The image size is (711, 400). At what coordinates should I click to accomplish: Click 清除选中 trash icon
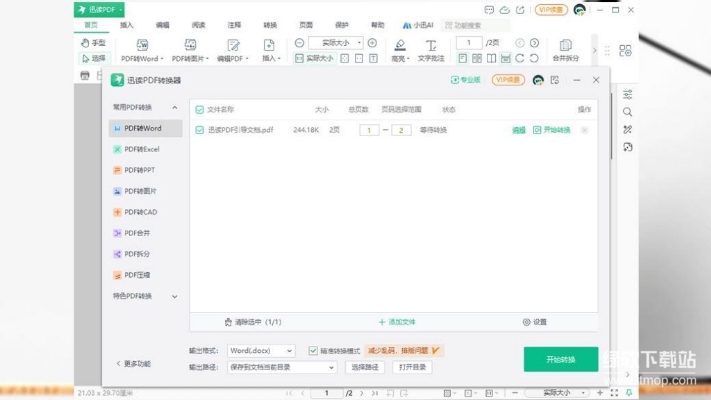[x=228, y=322]
